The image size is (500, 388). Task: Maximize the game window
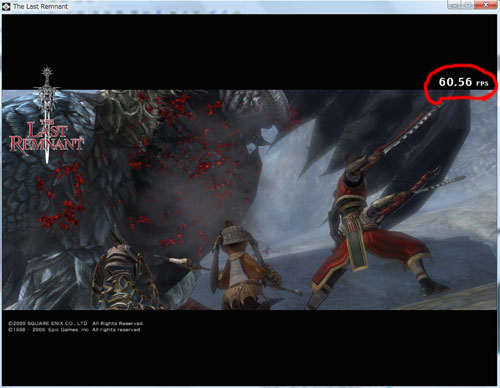[468, 5]
